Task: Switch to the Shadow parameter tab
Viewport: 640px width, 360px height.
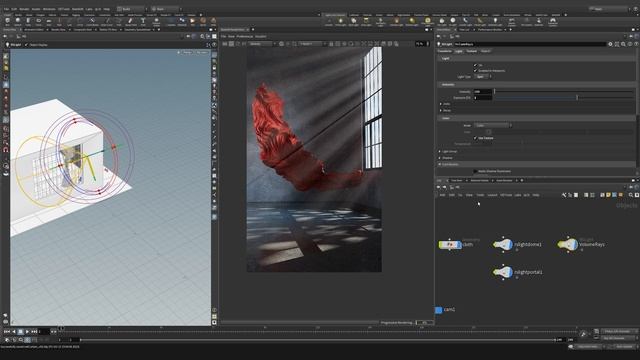Action: coord(486,51)
